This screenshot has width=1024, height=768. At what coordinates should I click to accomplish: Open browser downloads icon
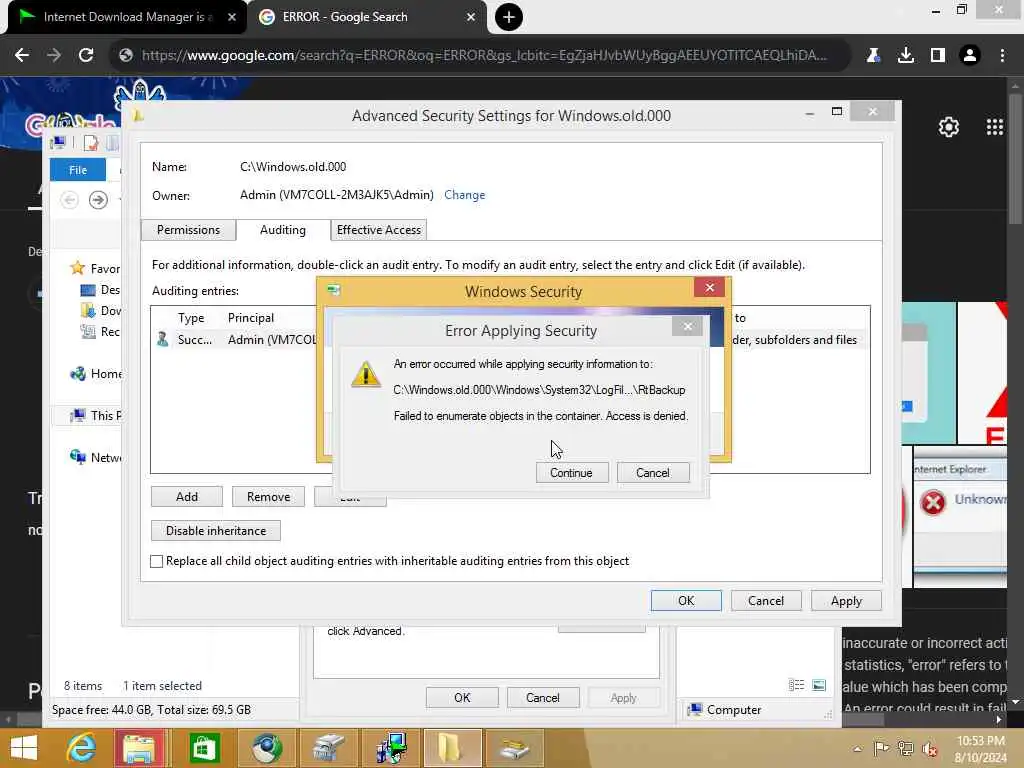[906, 56]
